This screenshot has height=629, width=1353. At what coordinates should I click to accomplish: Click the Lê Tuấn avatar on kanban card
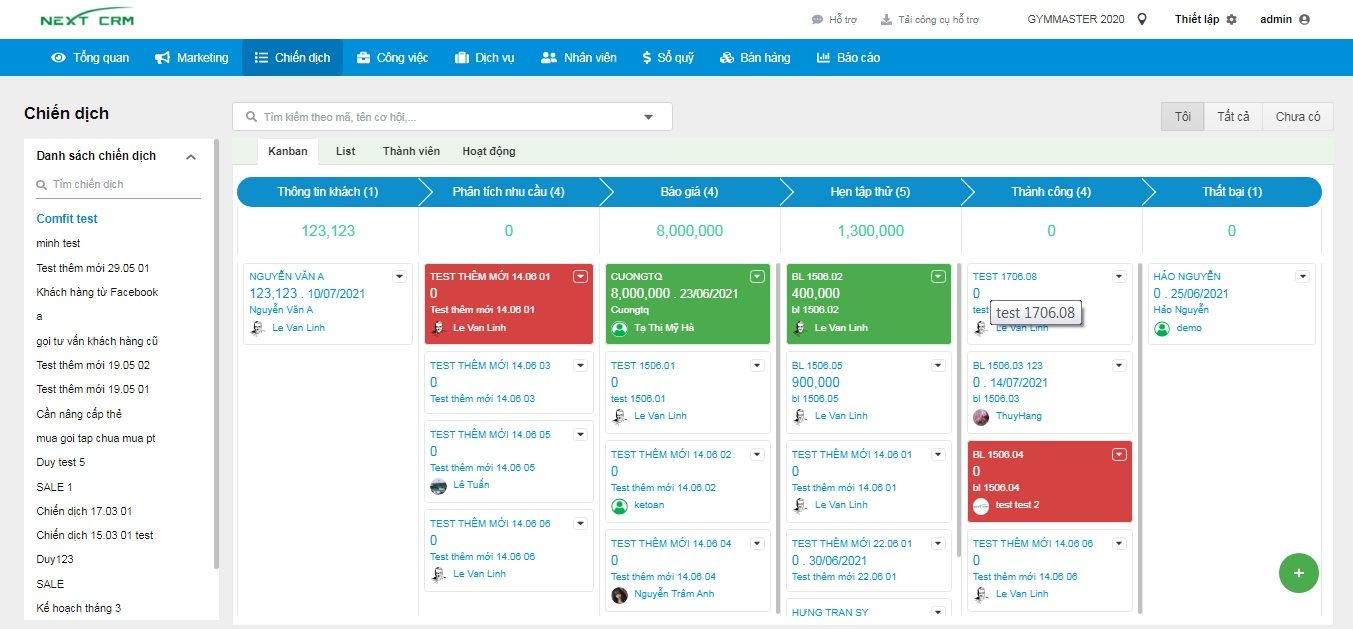tap(438, 486)
